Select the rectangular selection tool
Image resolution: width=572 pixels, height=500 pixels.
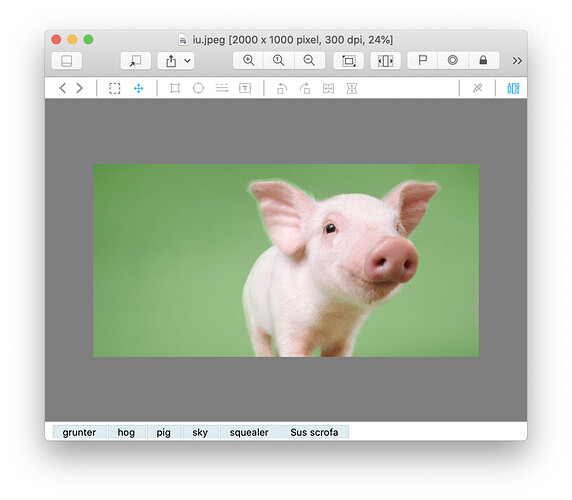115,88
